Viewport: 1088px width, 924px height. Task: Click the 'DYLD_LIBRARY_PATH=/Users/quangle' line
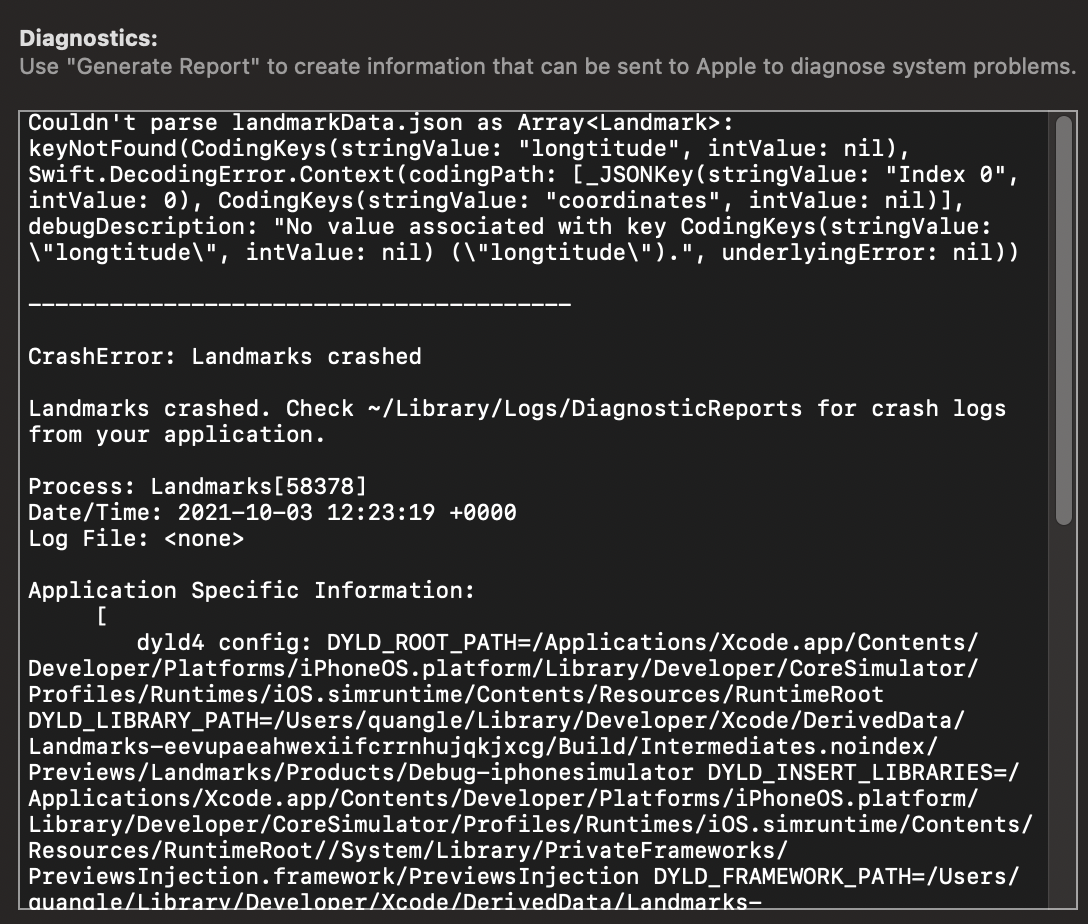coord(496,721)
